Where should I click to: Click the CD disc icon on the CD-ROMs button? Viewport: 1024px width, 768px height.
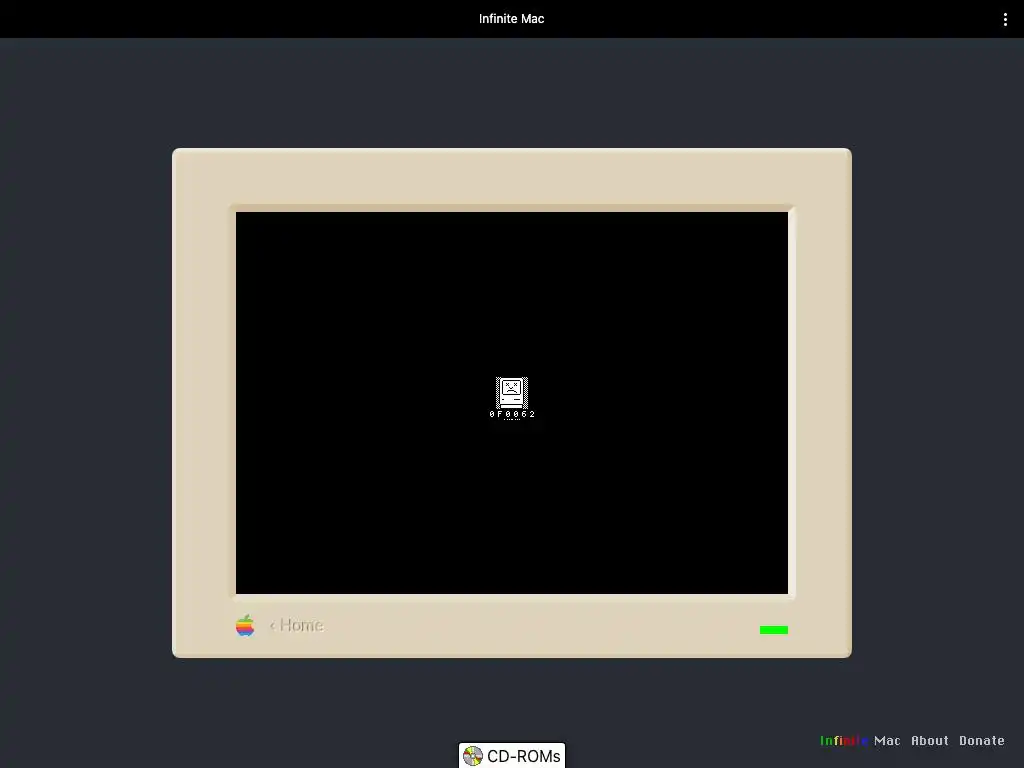click(x=473, y=756)
